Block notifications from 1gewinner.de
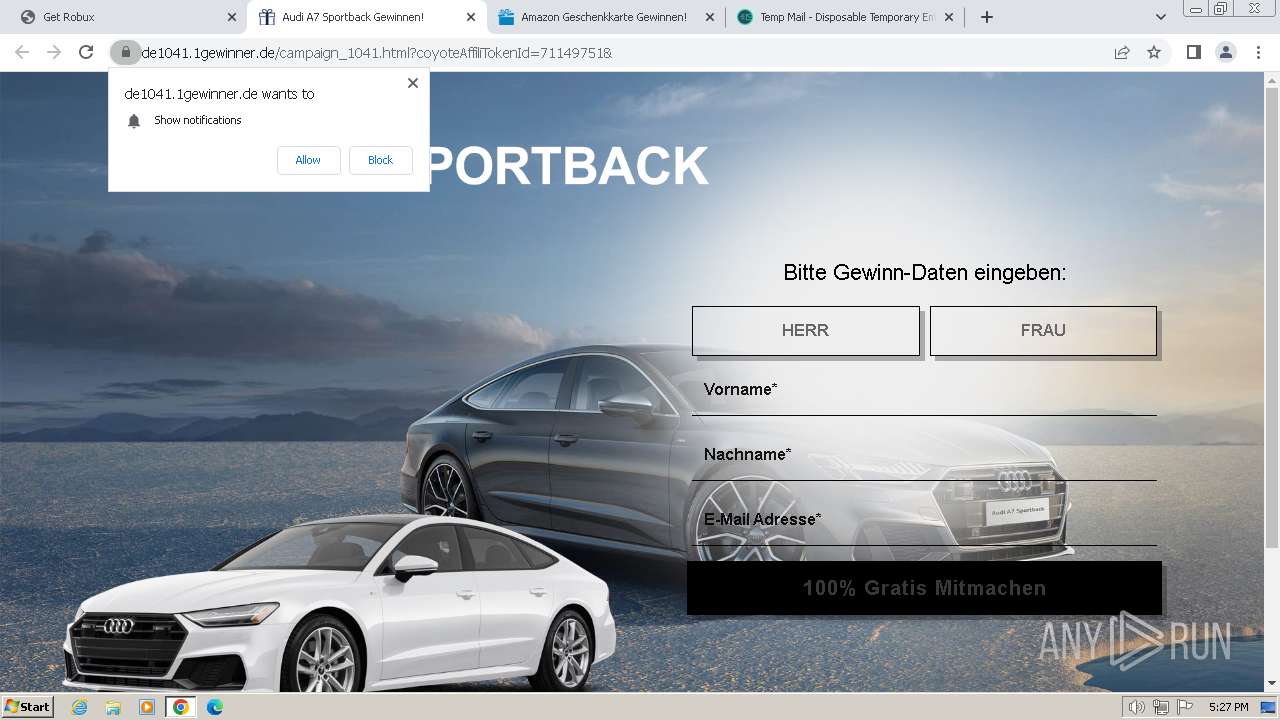 [x=380, y=160]
